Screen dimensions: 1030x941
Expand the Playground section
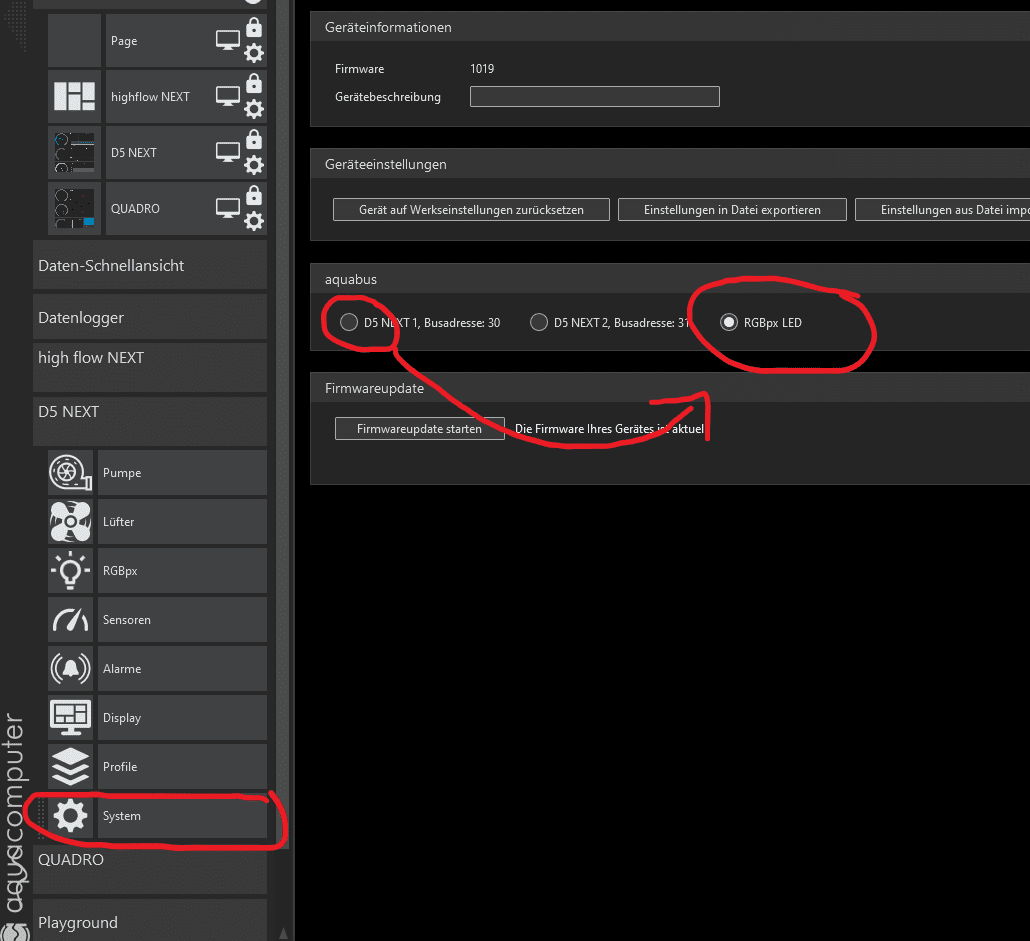pyautogui.click(x=150, y=921)
